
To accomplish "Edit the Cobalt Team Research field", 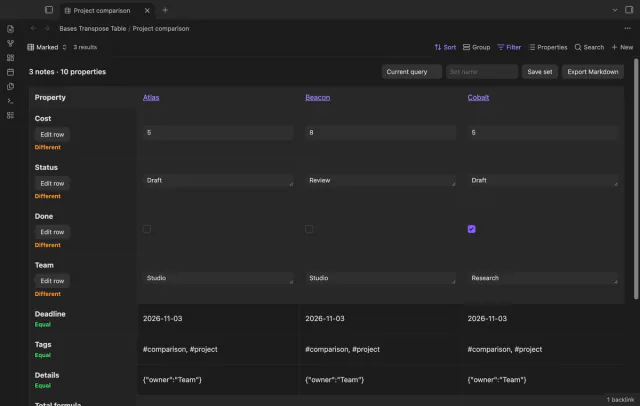I will click(543, 278).
